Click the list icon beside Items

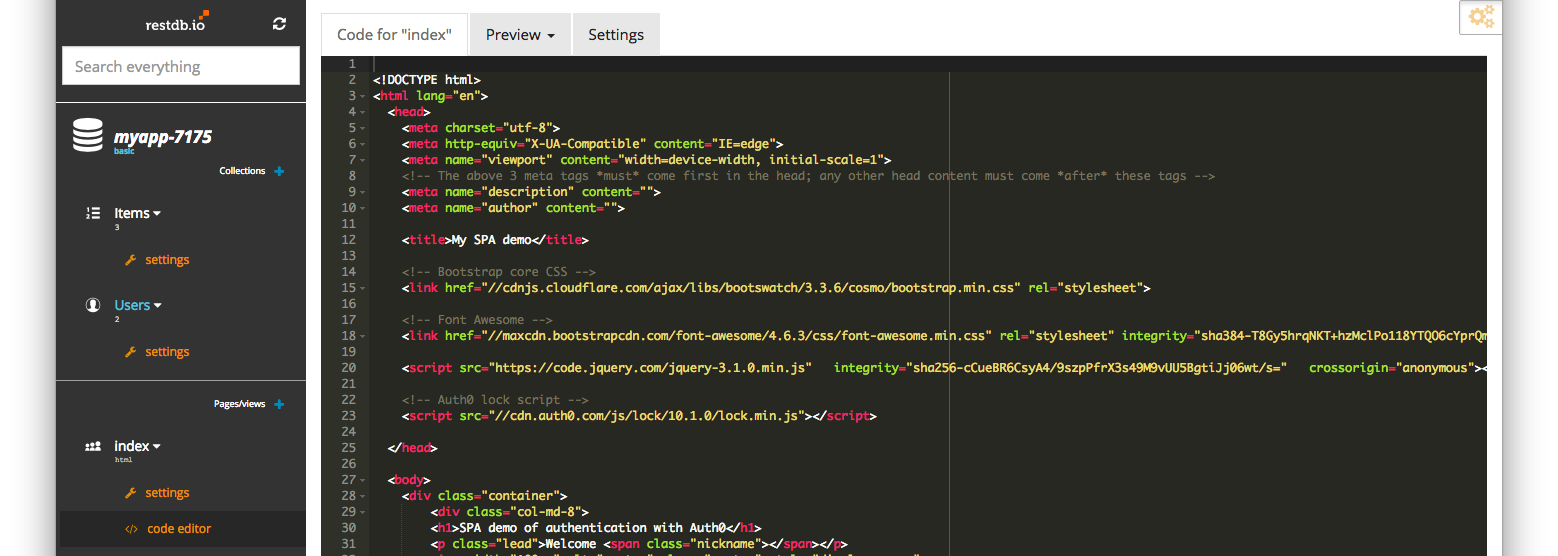coord(93,213)
